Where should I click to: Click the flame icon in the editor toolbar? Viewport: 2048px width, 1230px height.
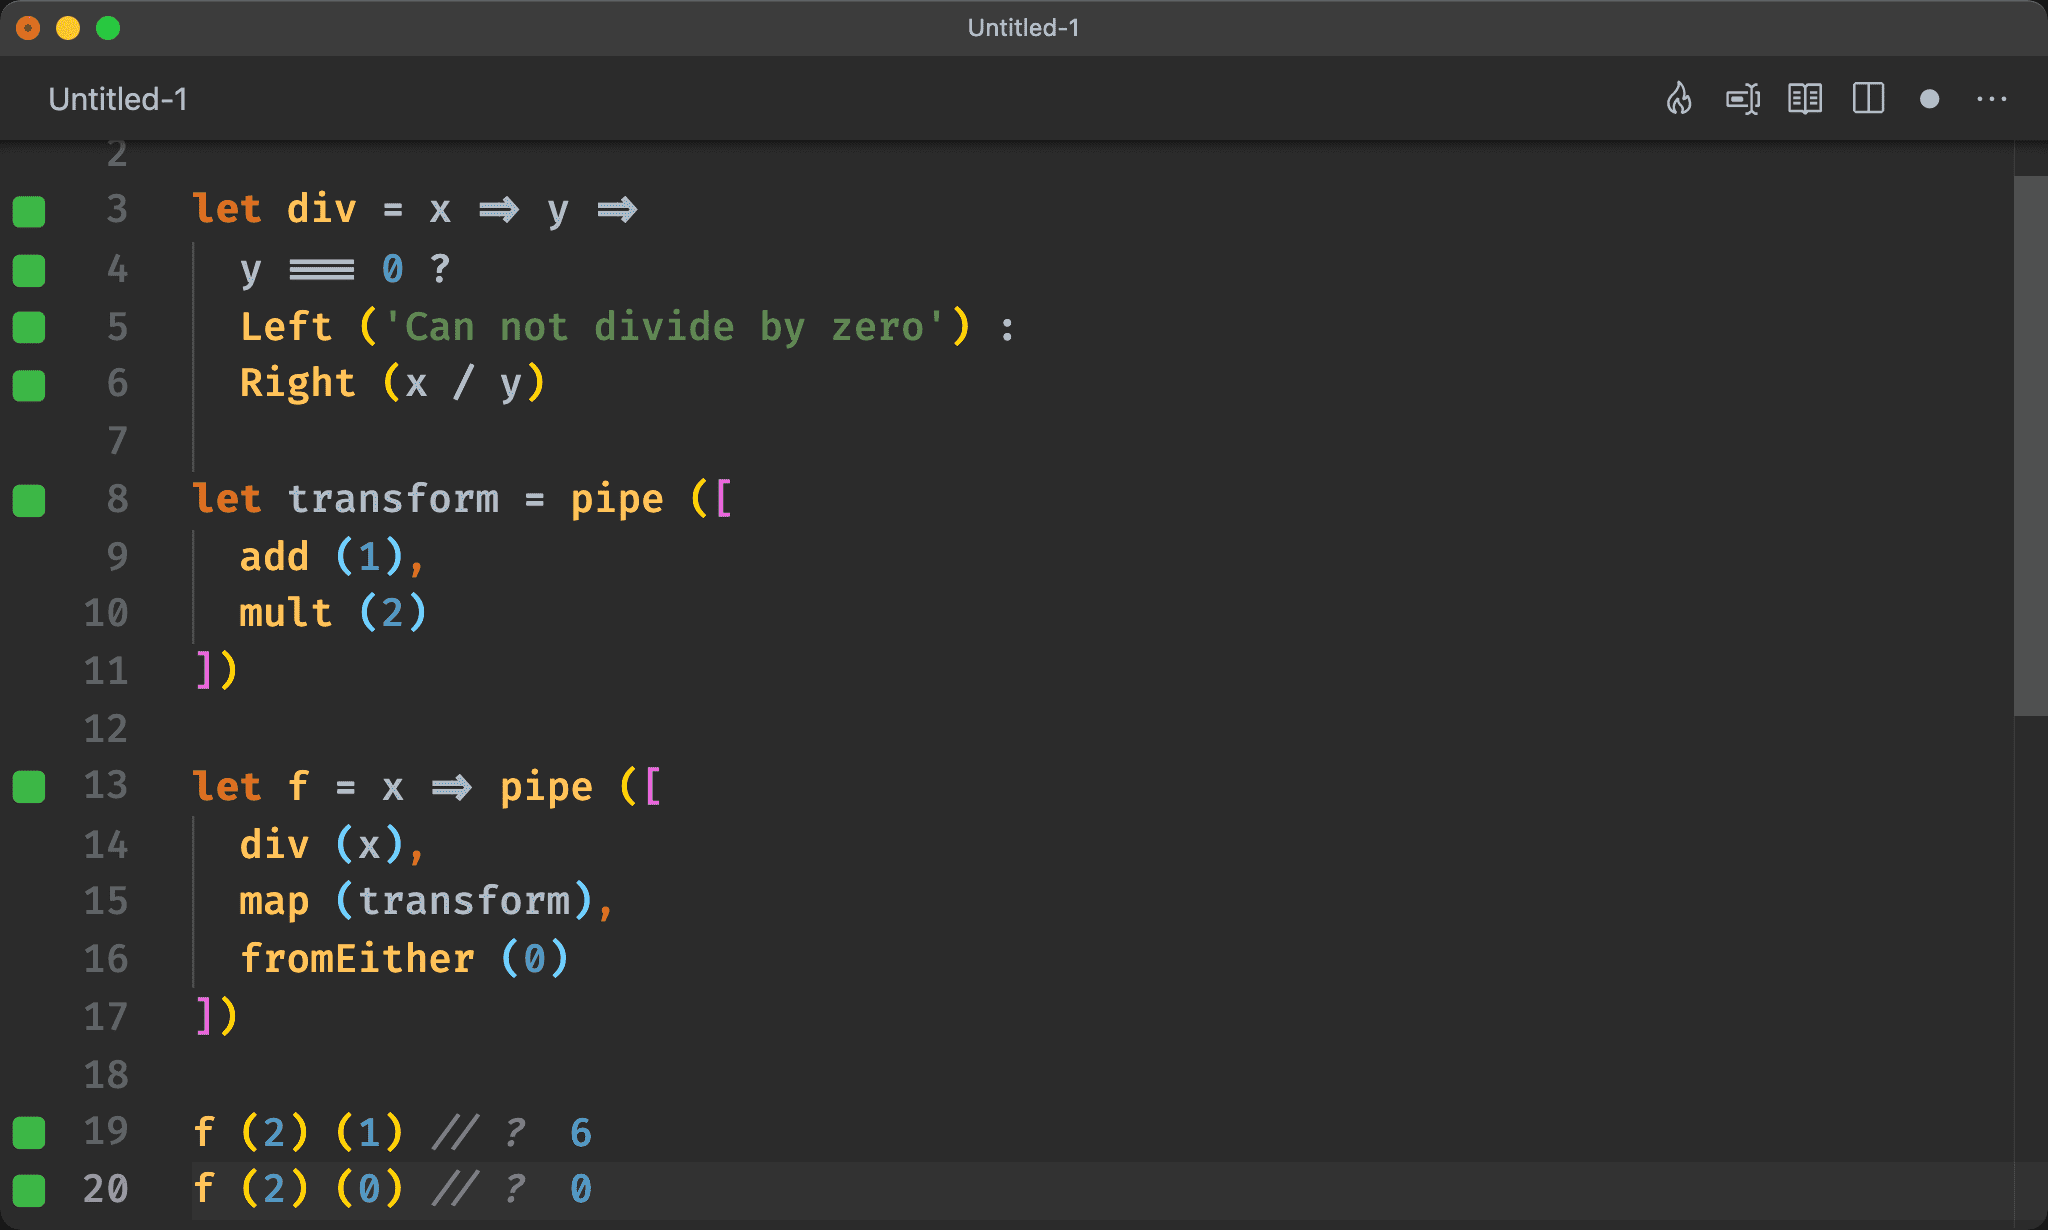click(x=1679, y=99)
